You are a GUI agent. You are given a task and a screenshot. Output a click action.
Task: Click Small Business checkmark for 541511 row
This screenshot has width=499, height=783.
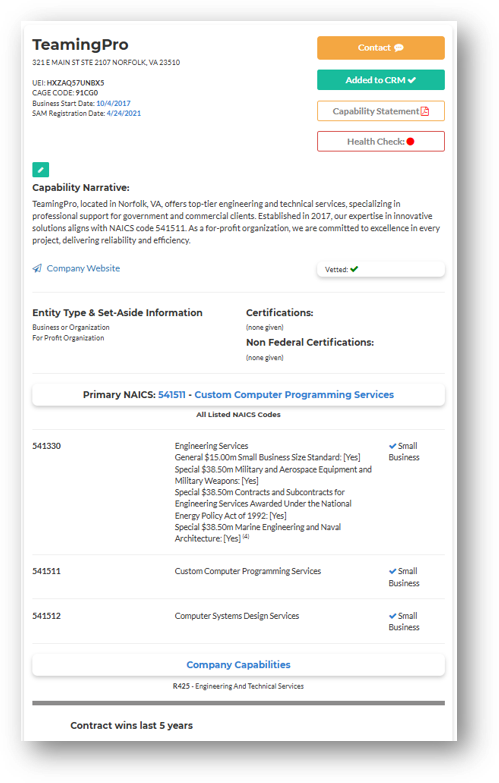pos(393,571)
